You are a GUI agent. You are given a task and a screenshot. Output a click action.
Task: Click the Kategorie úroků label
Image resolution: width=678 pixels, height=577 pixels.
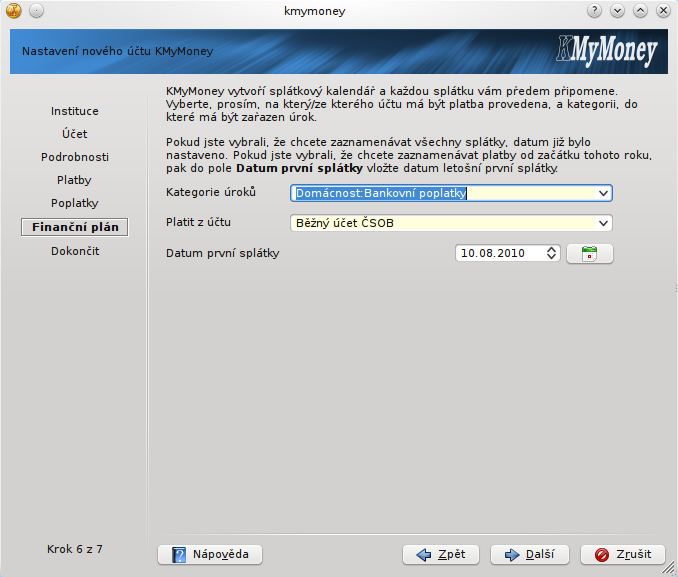pyautogui.click(x=211, y=192)
